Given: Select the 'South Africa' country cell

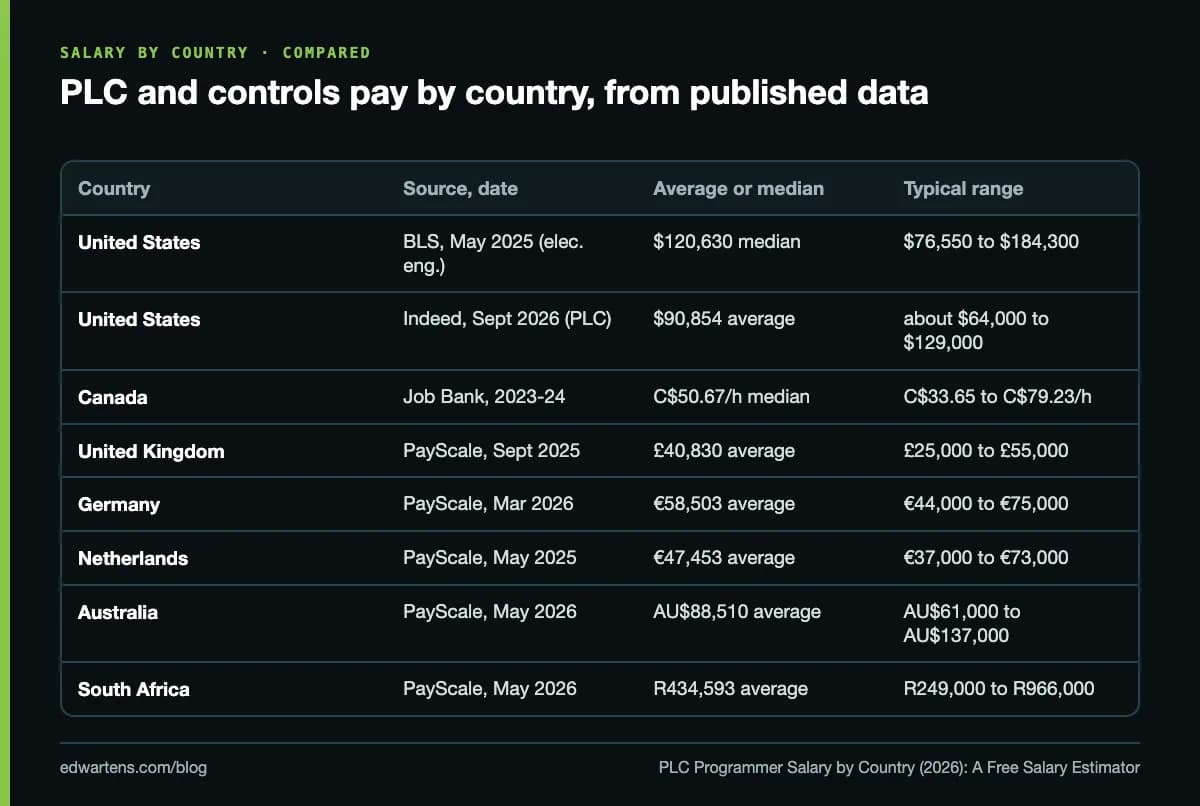Looking at the screenshot, I should pyautogui.click(x=134, y=689).
